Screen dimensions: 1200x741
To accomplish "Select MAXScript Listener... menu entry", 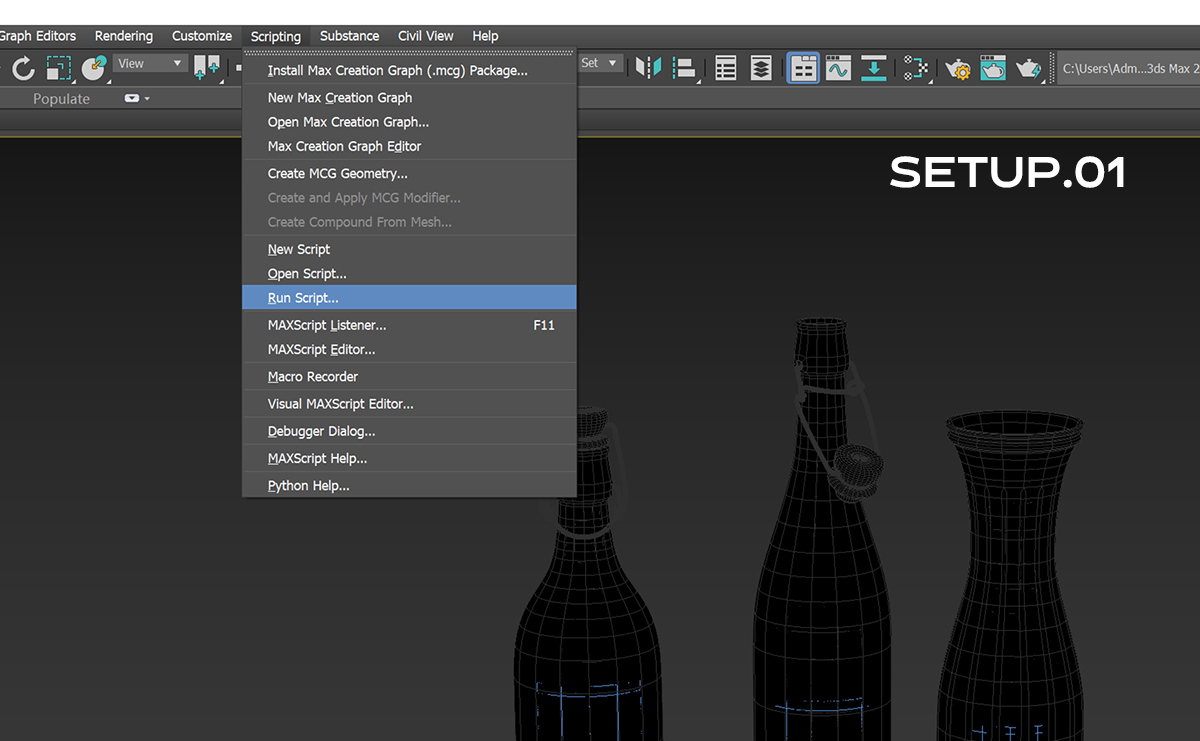I will pyautogui.click(x=327, y=325).
